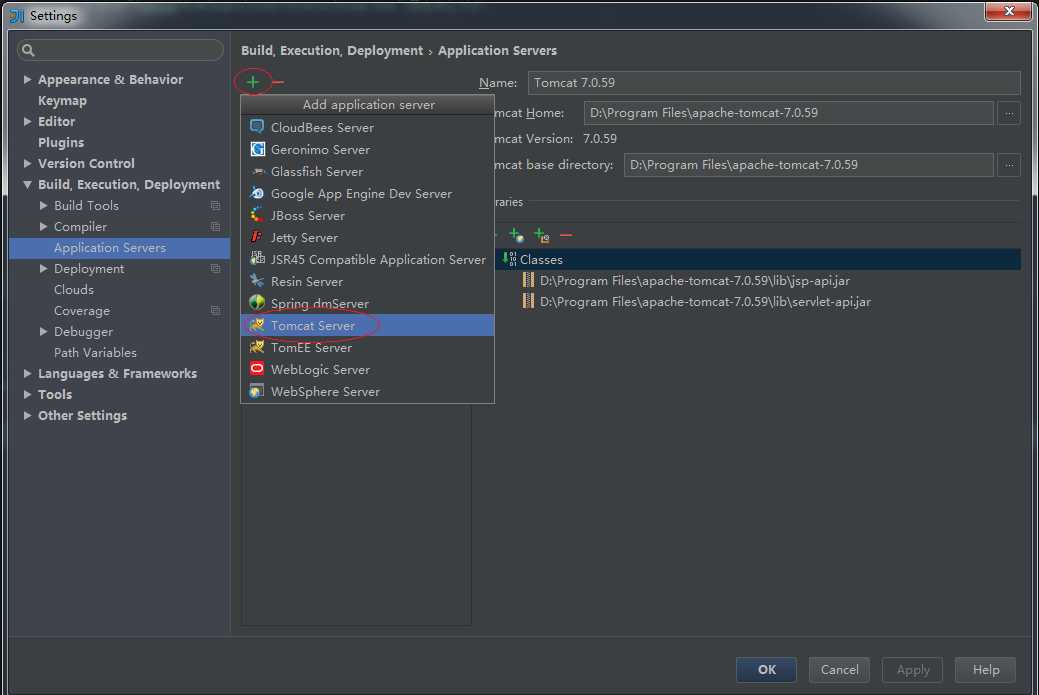Browse for Tomcat base directory button

[x=1009, y=165]
